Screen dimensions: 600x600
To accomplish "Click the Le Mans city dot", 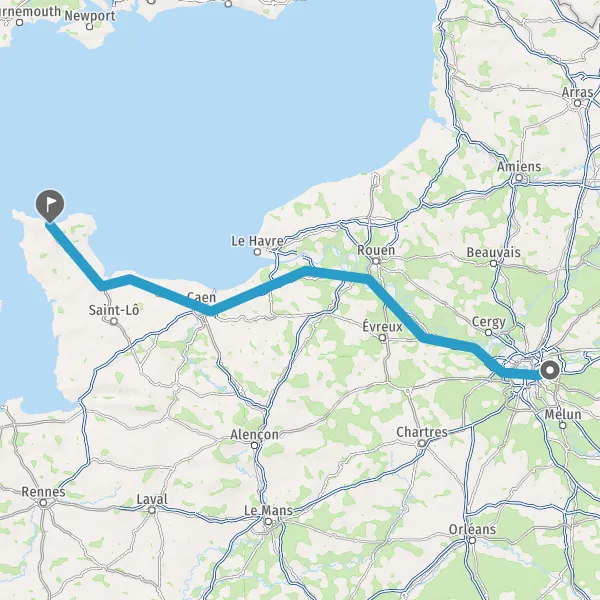I will tap(269, 522).
